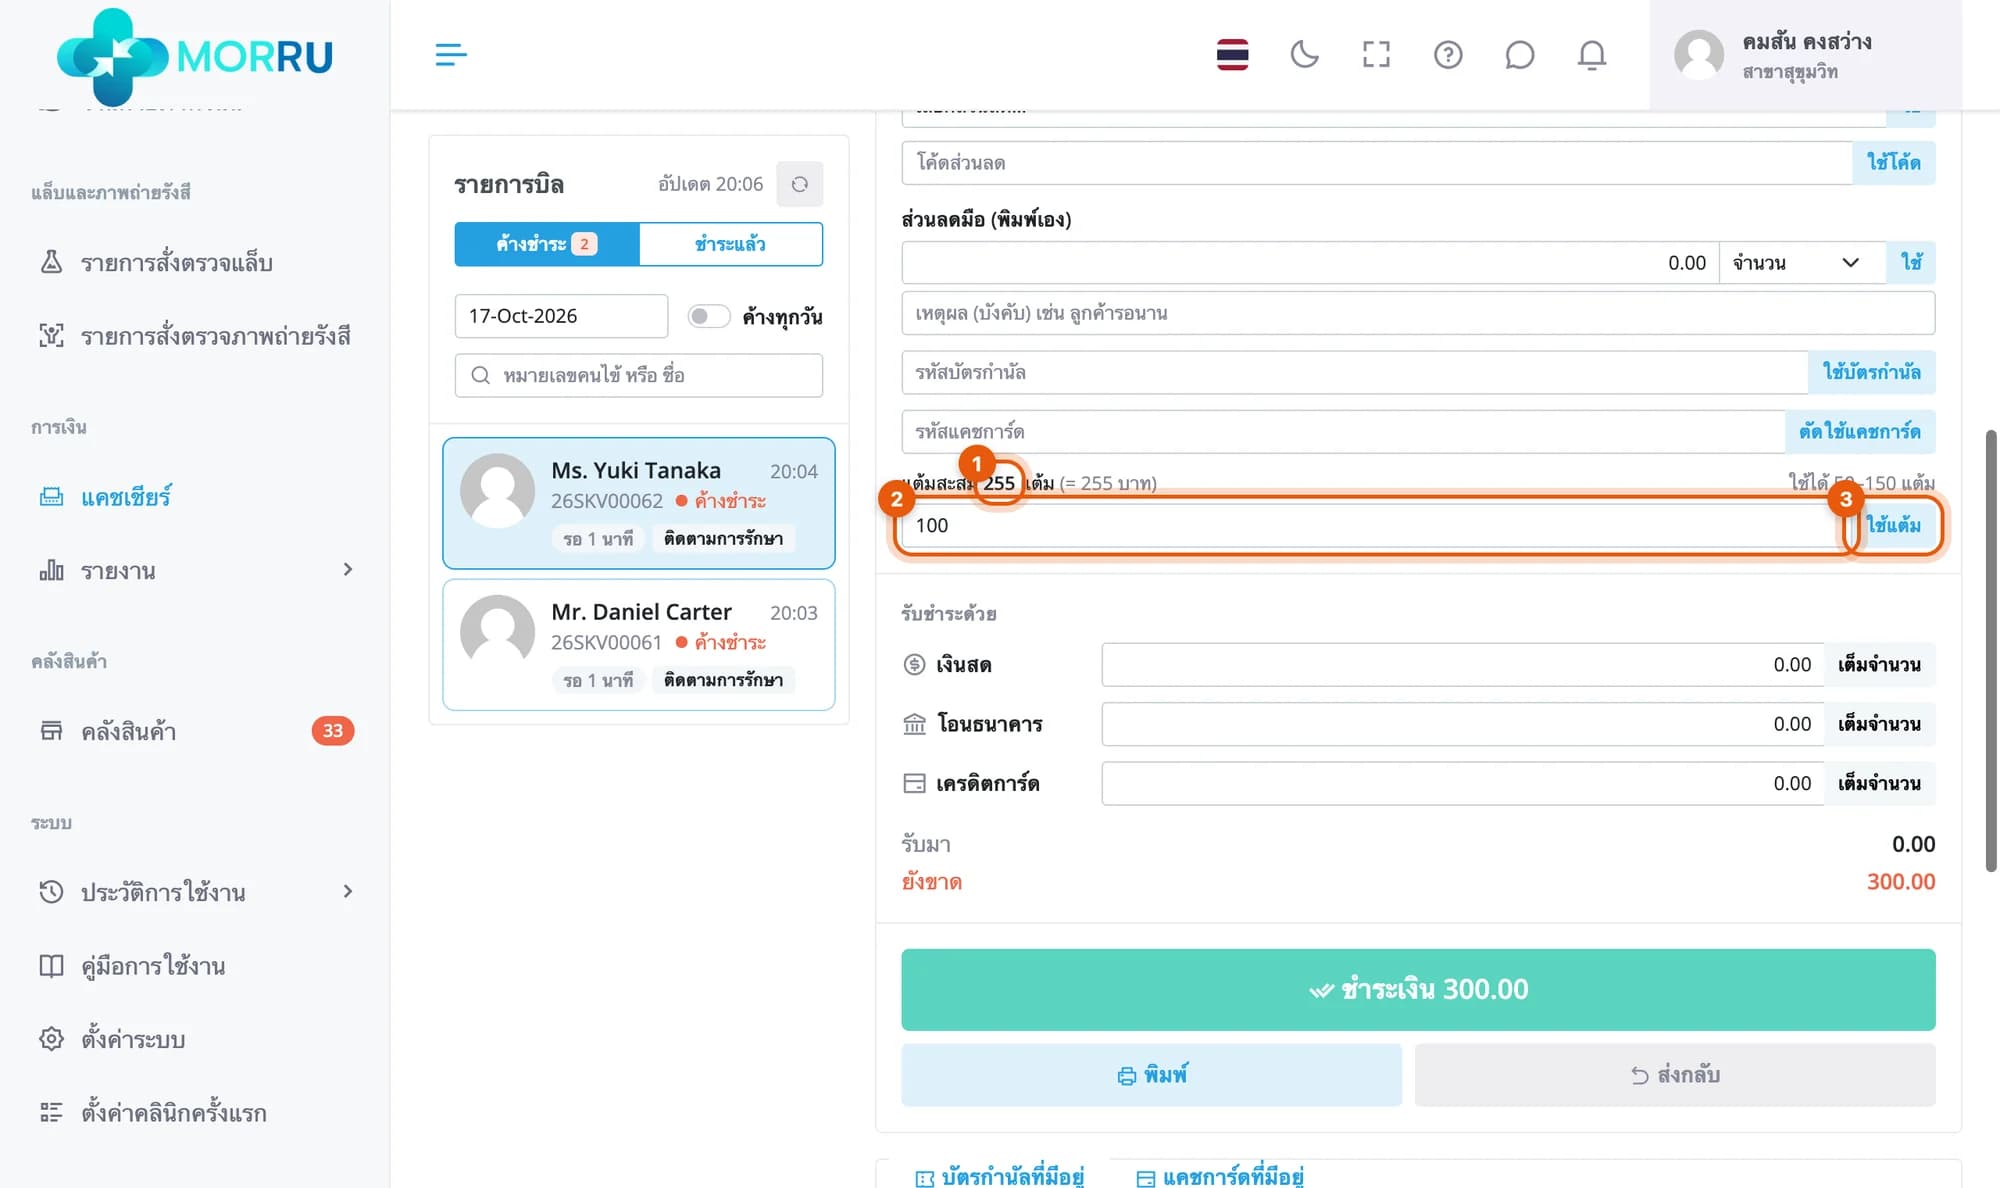Click ตัดใช้แคชการ์ด button
Screen dimensions: 2000x1188
click(1860, 432)
